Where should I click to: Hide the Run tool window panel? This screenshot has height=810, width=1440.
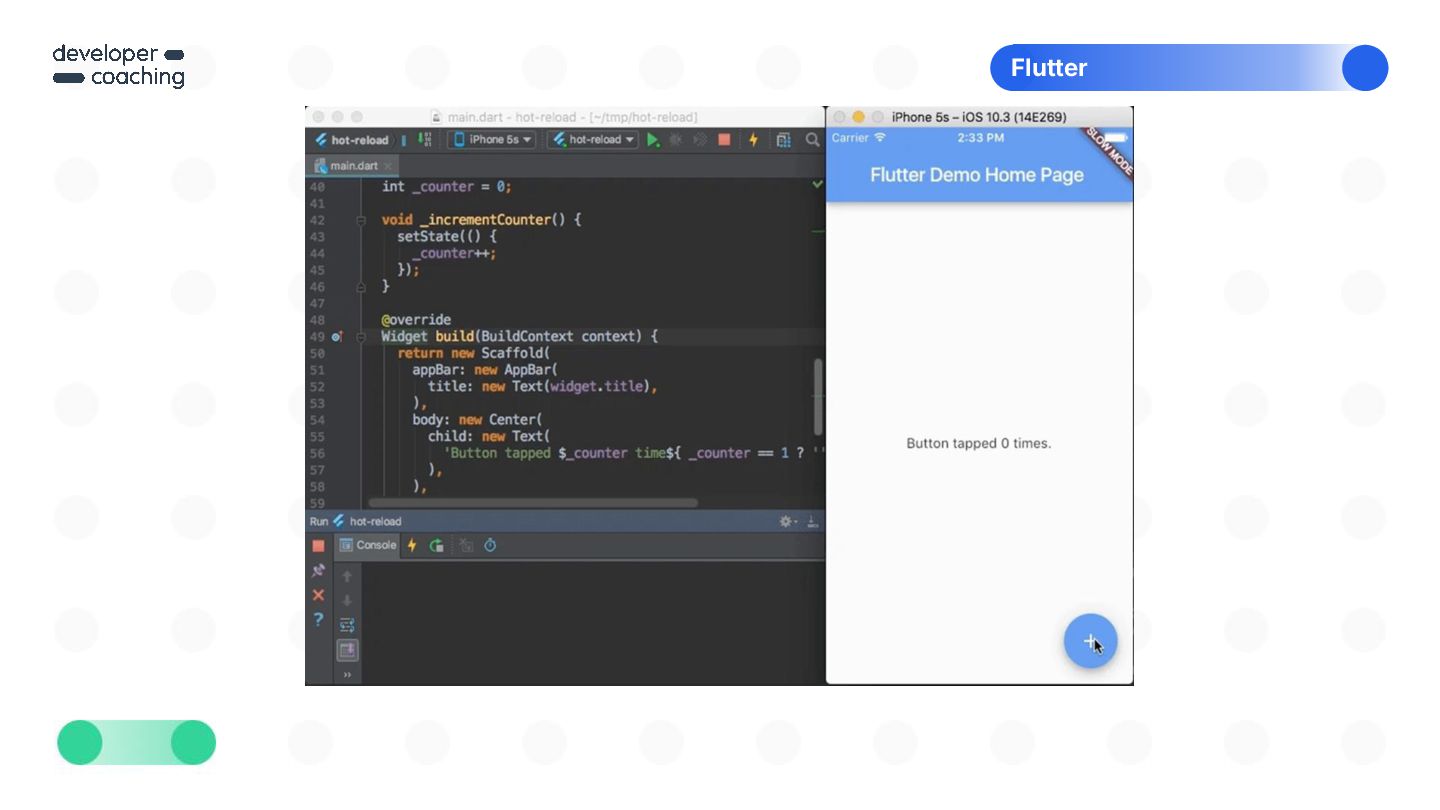812,522
